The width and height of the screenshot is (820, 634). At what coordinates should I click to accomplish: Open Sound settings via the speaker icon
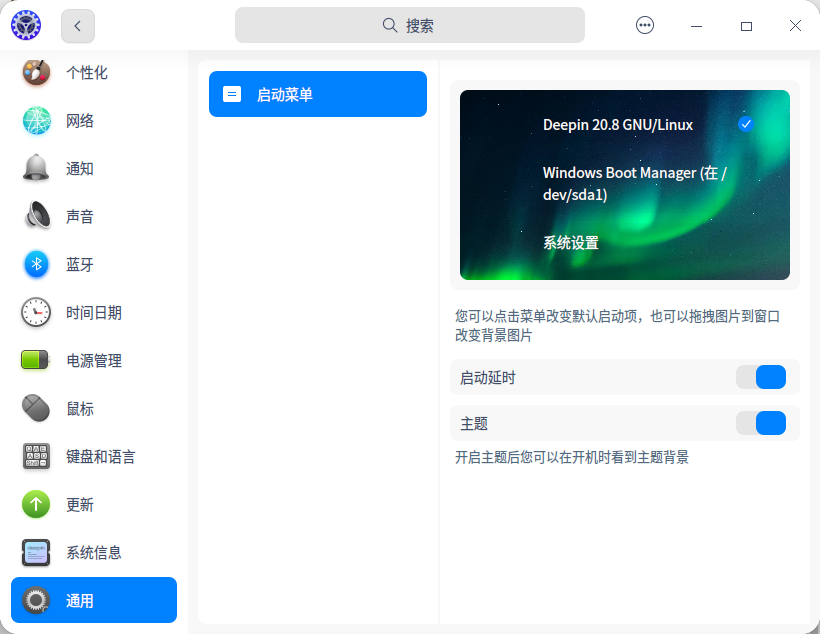click(x=38, y=215)
